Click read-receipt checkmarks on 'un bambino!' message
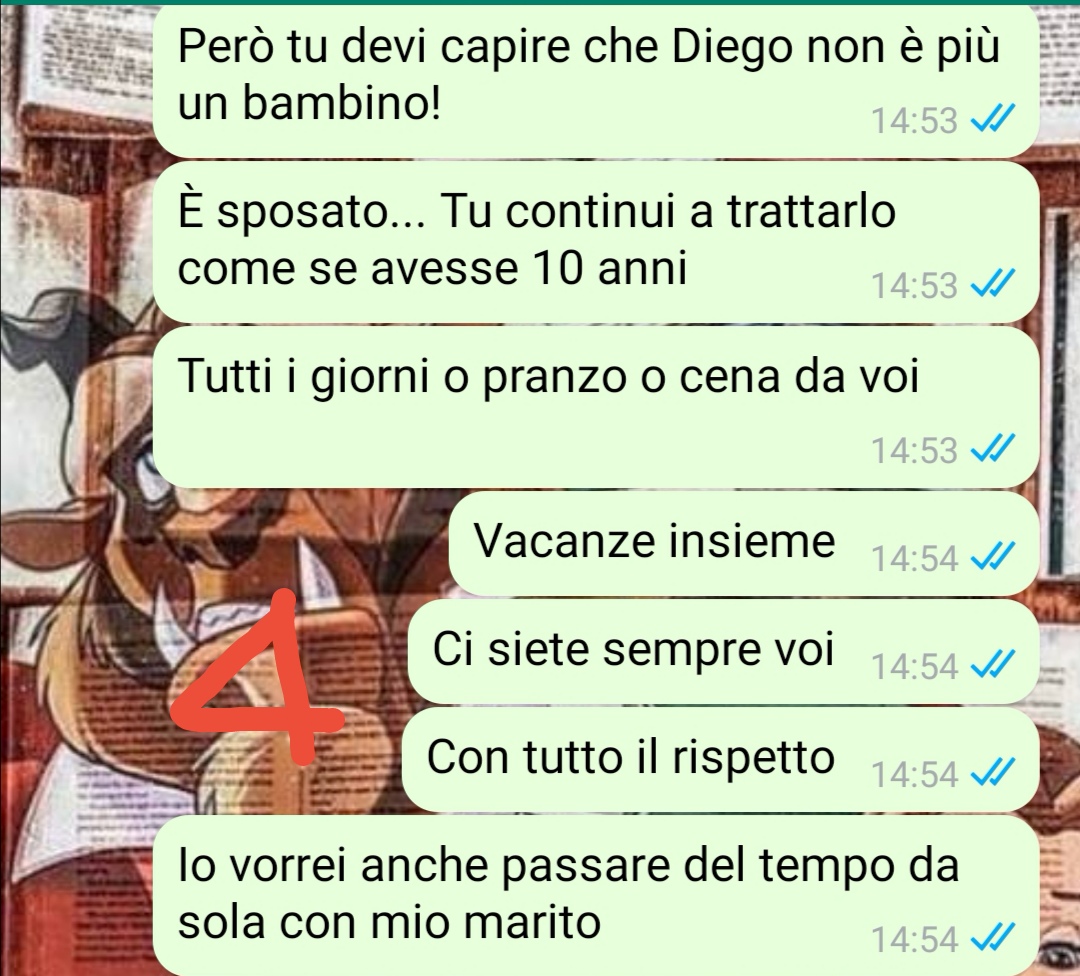Viewport: 1080px width, 976px height. click(x=992, y=118)
